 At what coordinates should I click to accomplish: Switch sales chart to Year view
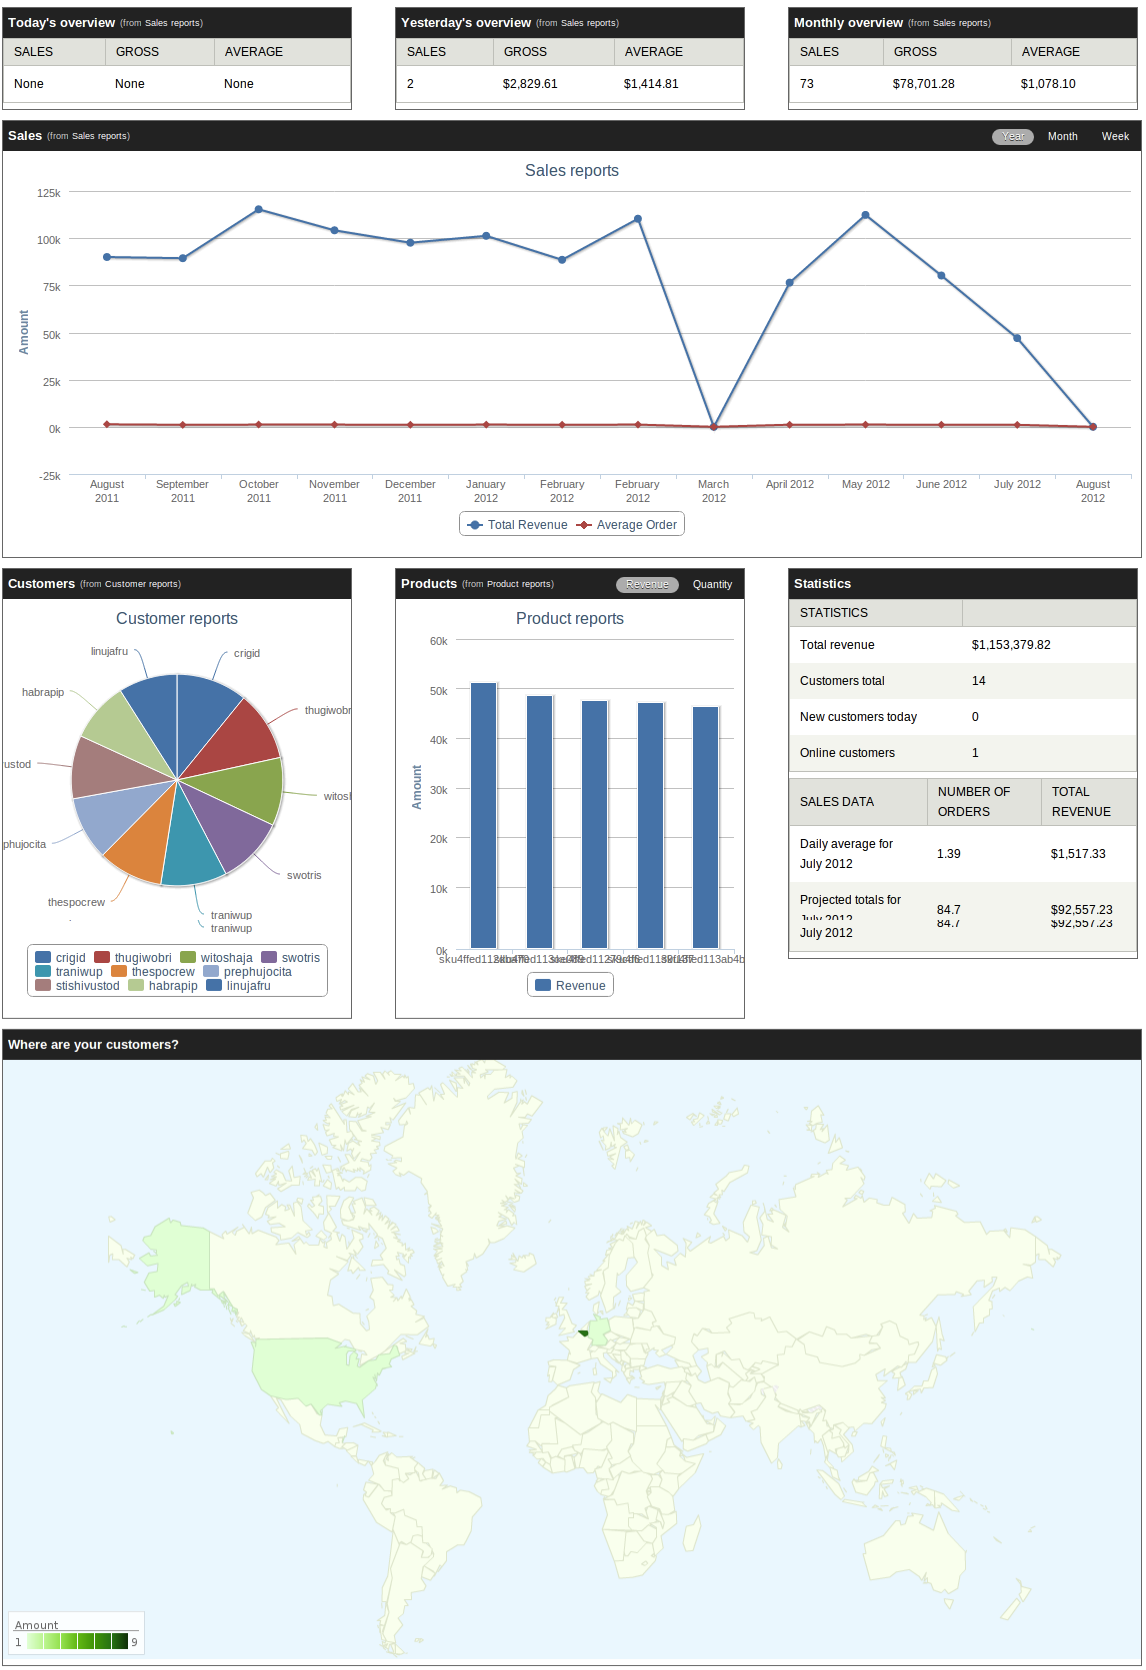1013,136
